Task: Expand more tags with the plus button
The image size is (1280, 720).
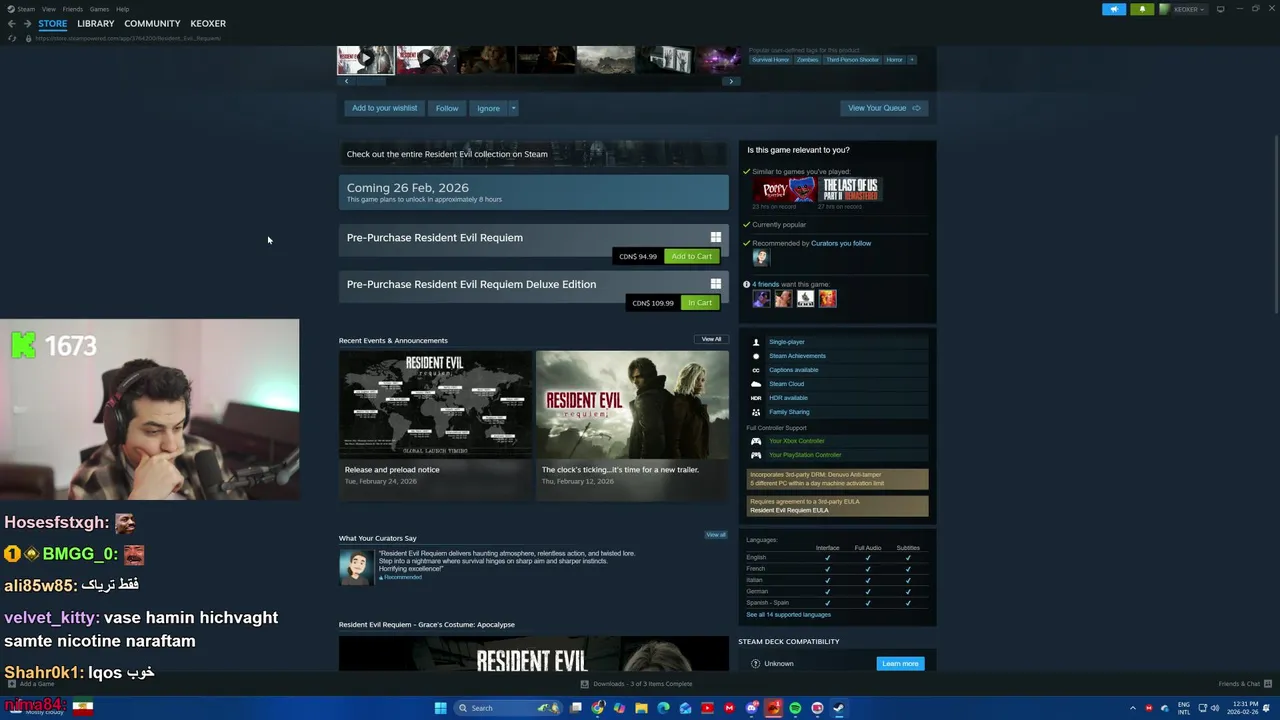Action: [911, 60]
